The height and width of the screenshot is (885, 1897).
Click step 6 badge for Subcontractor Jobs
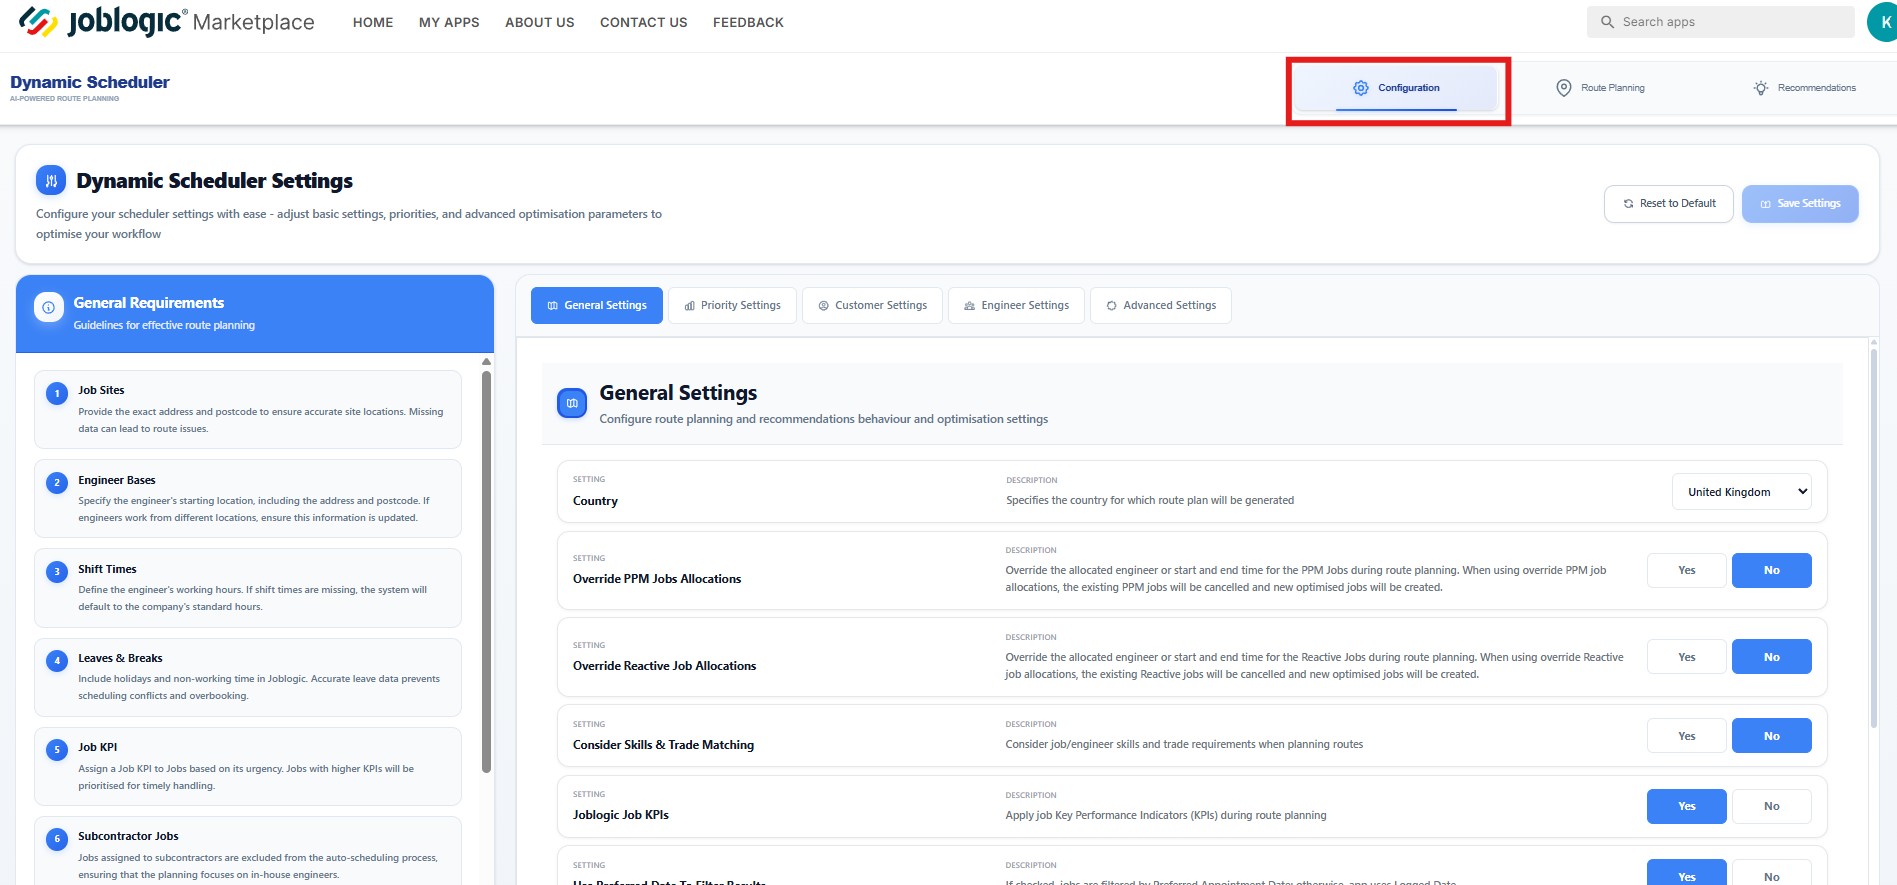click(57, 839)
